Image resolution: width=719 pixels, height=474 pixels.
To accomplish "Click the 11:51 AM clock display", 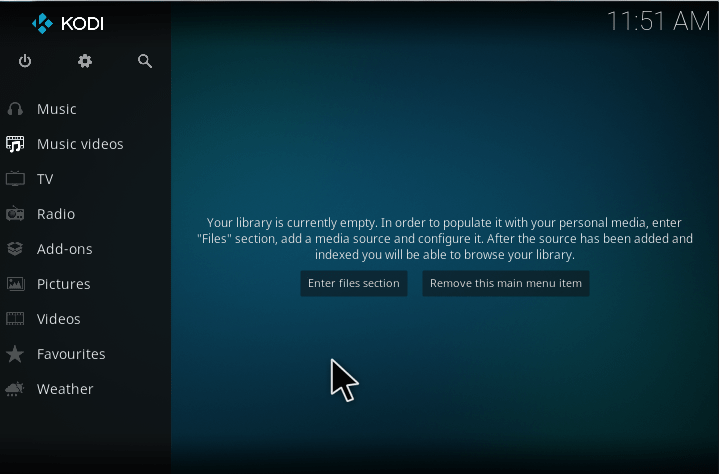I will (x=658, y=21).
